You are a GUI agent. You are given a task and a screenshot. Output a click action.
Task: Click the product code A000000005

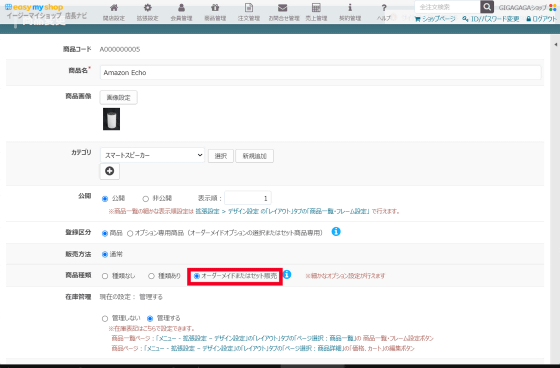click(120, 49)
